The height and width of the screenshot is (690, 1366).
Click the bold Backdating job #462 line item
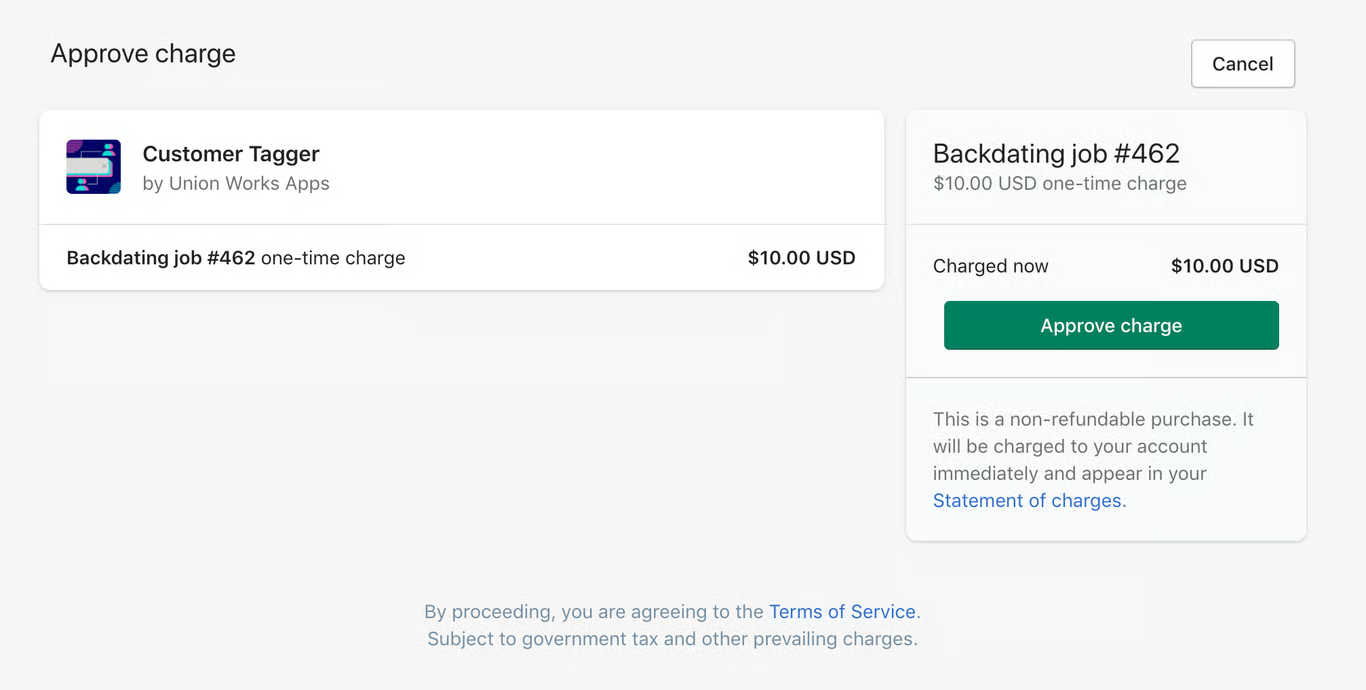161,258
